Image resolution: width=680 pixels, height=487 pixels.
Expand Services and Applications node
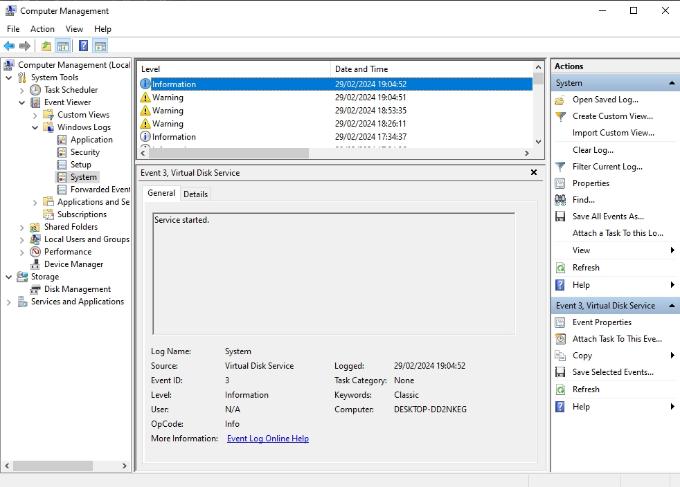(9, 302)
